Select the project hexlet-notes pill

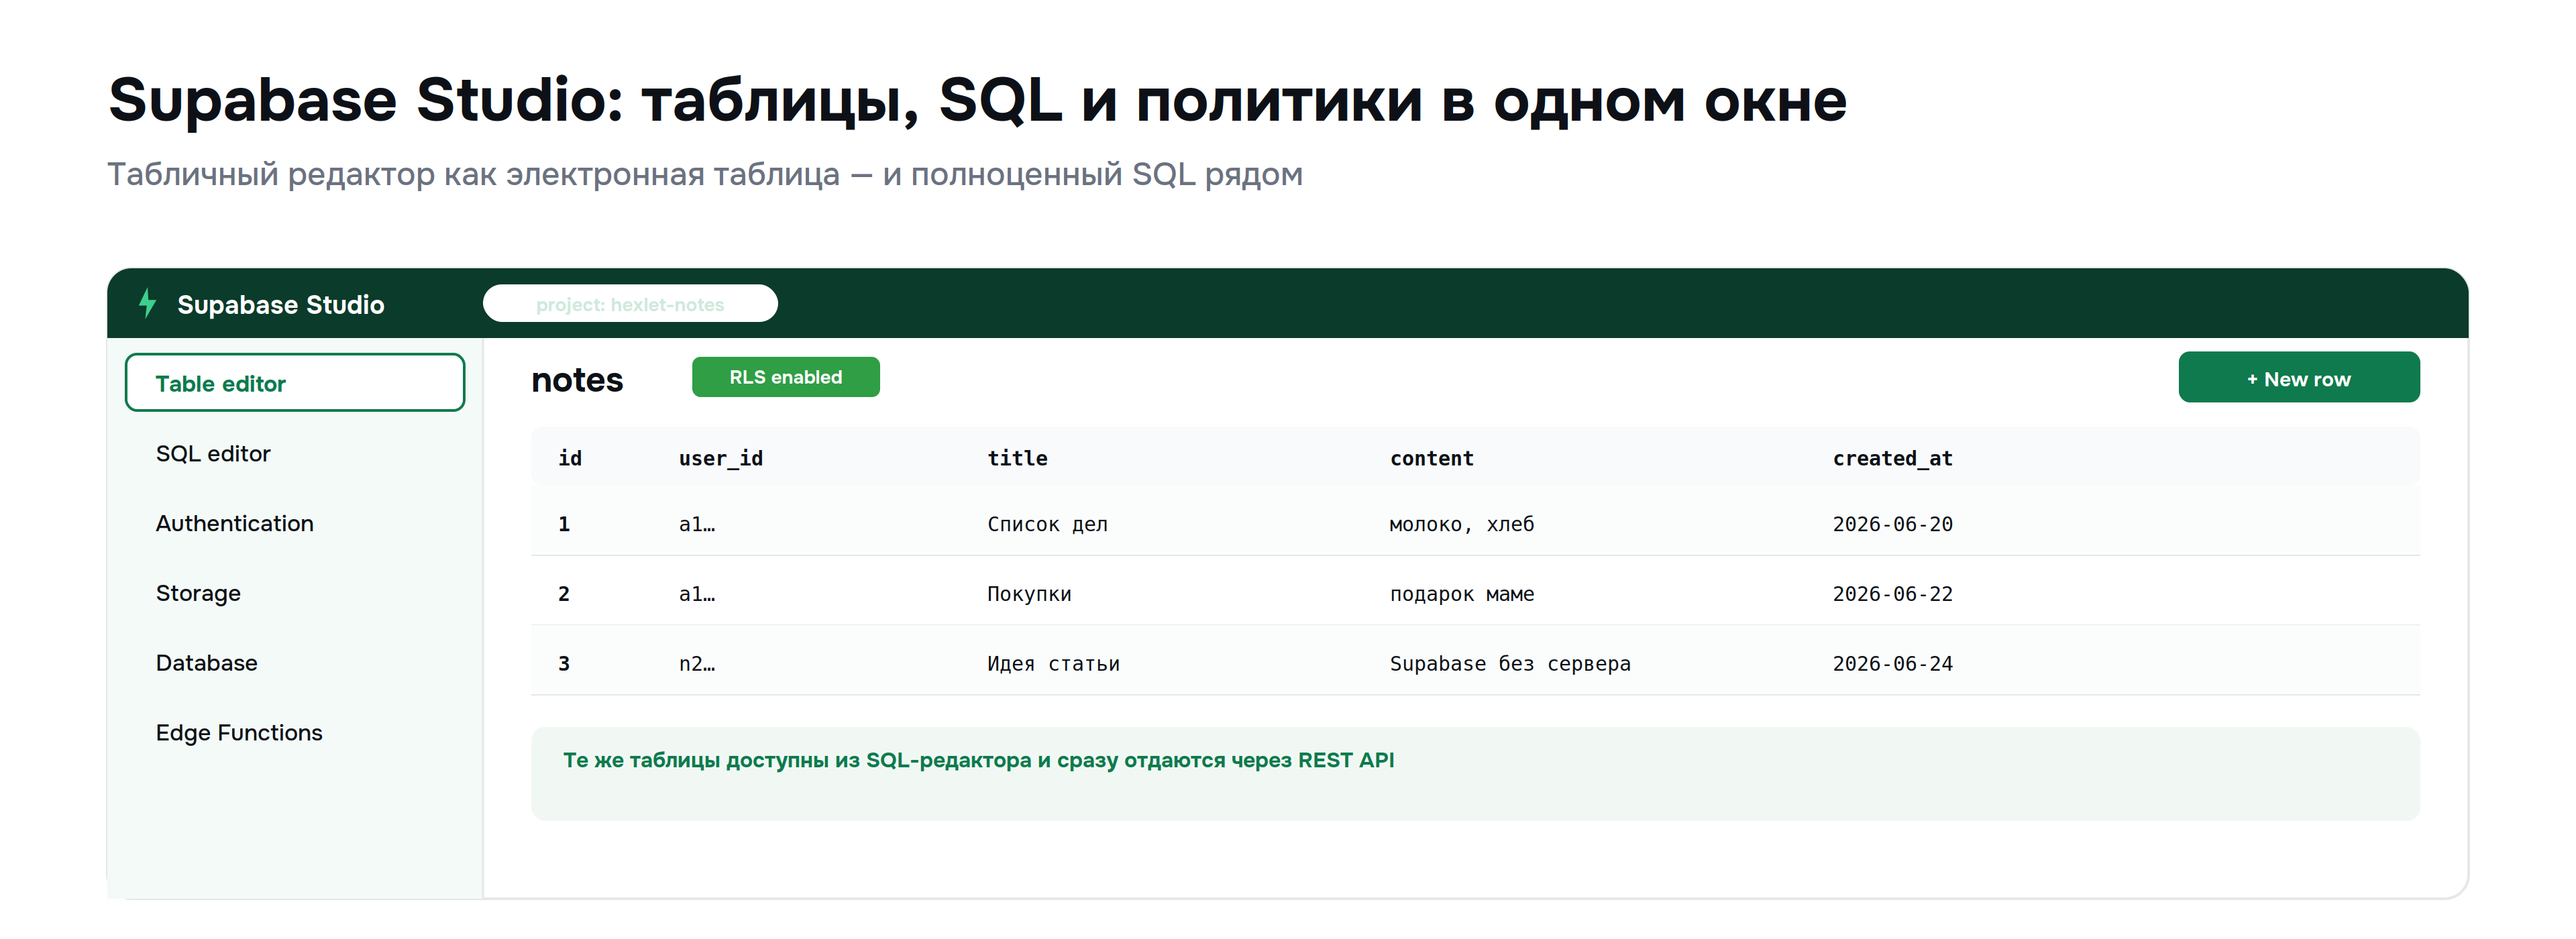point(630,304)
